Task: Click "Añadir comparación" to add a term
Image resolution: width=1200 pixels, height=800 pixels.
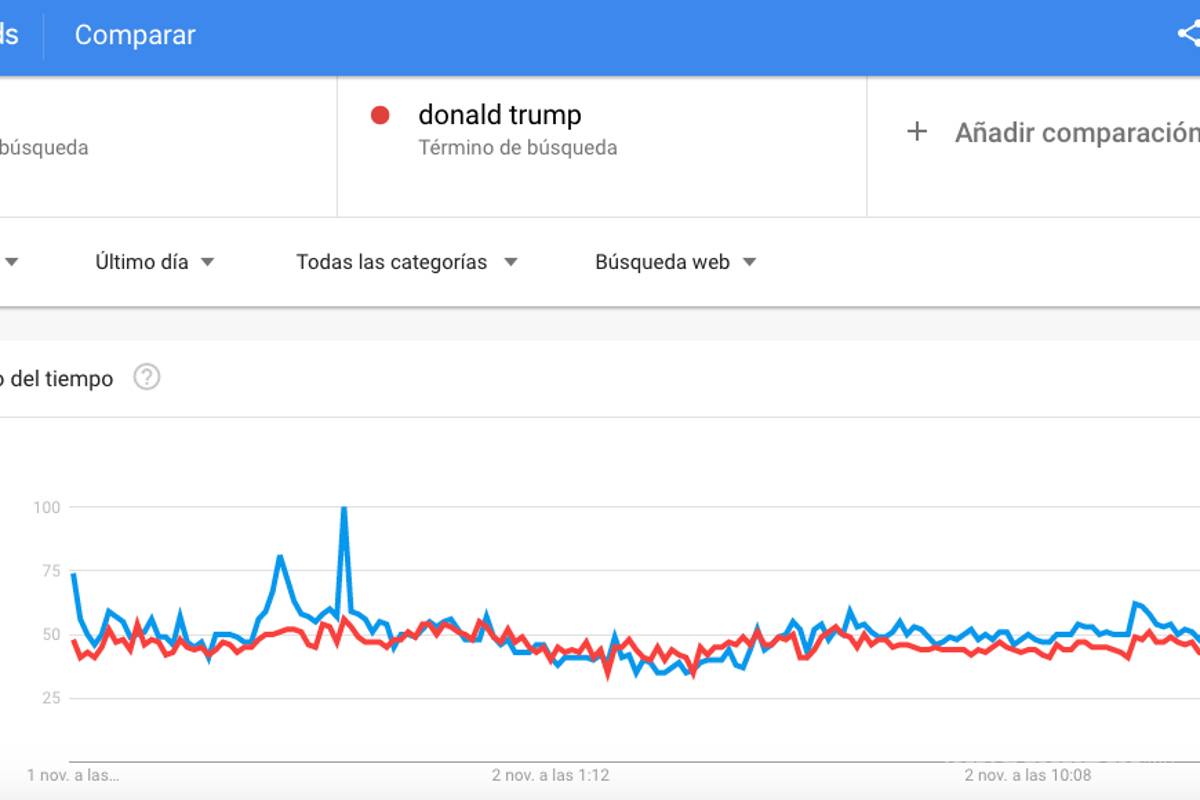Action: 1080,131
